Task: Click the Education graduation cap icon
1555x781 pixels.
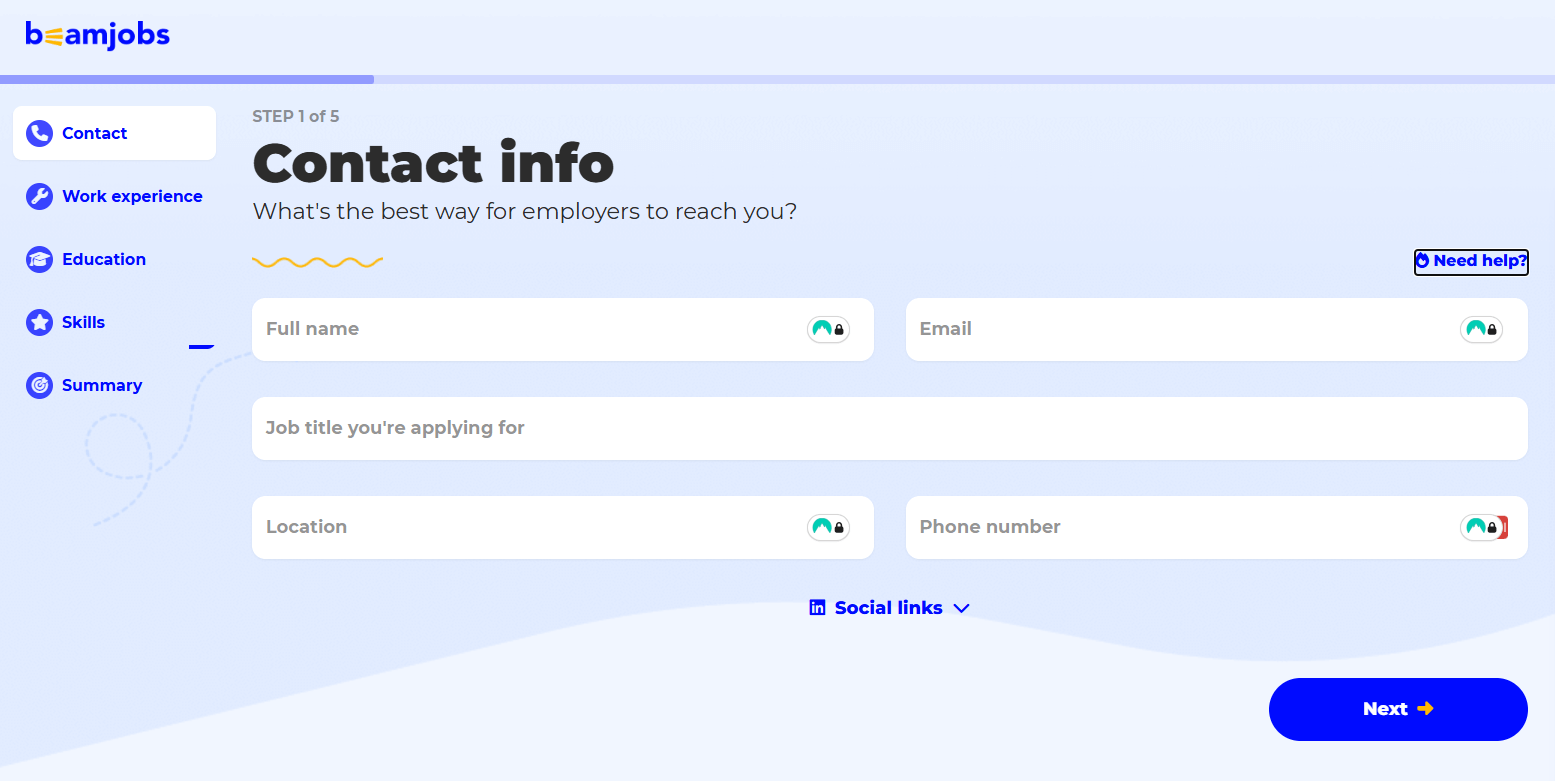Action: pos(38,259)
